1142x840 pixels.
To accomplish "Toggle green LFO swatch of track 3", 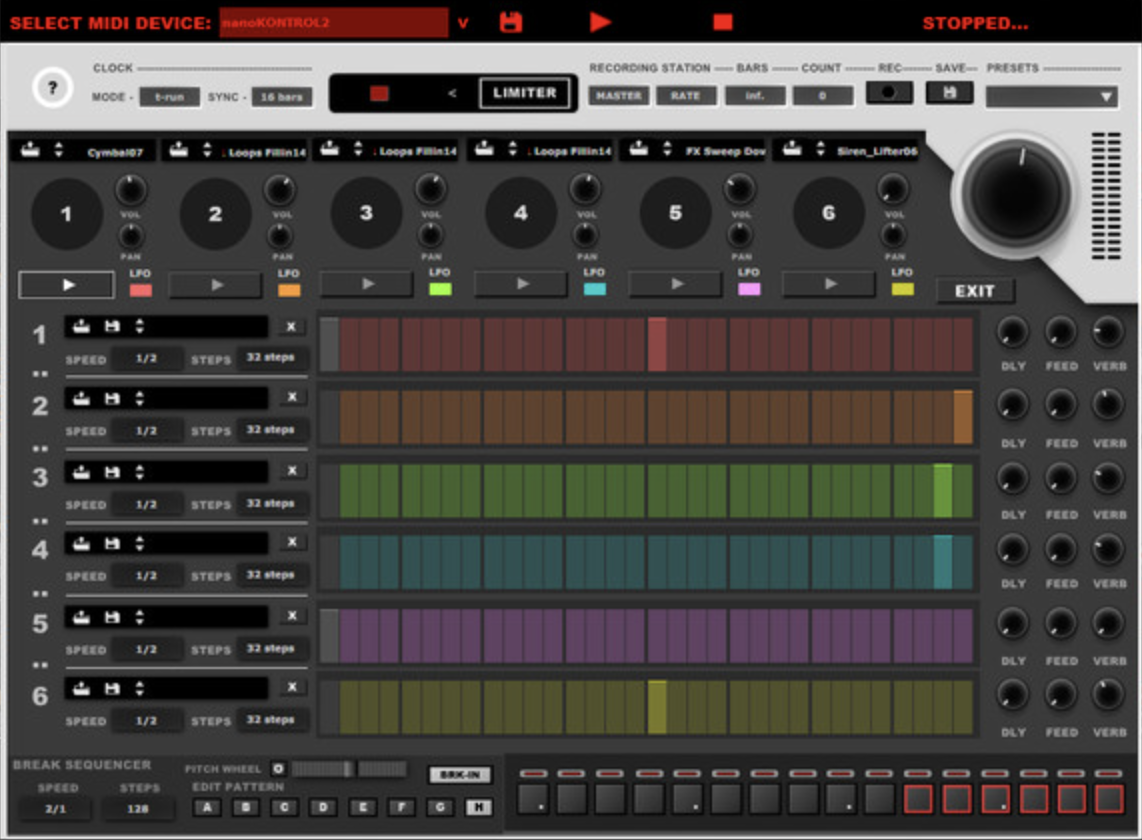I will (440, 288).
